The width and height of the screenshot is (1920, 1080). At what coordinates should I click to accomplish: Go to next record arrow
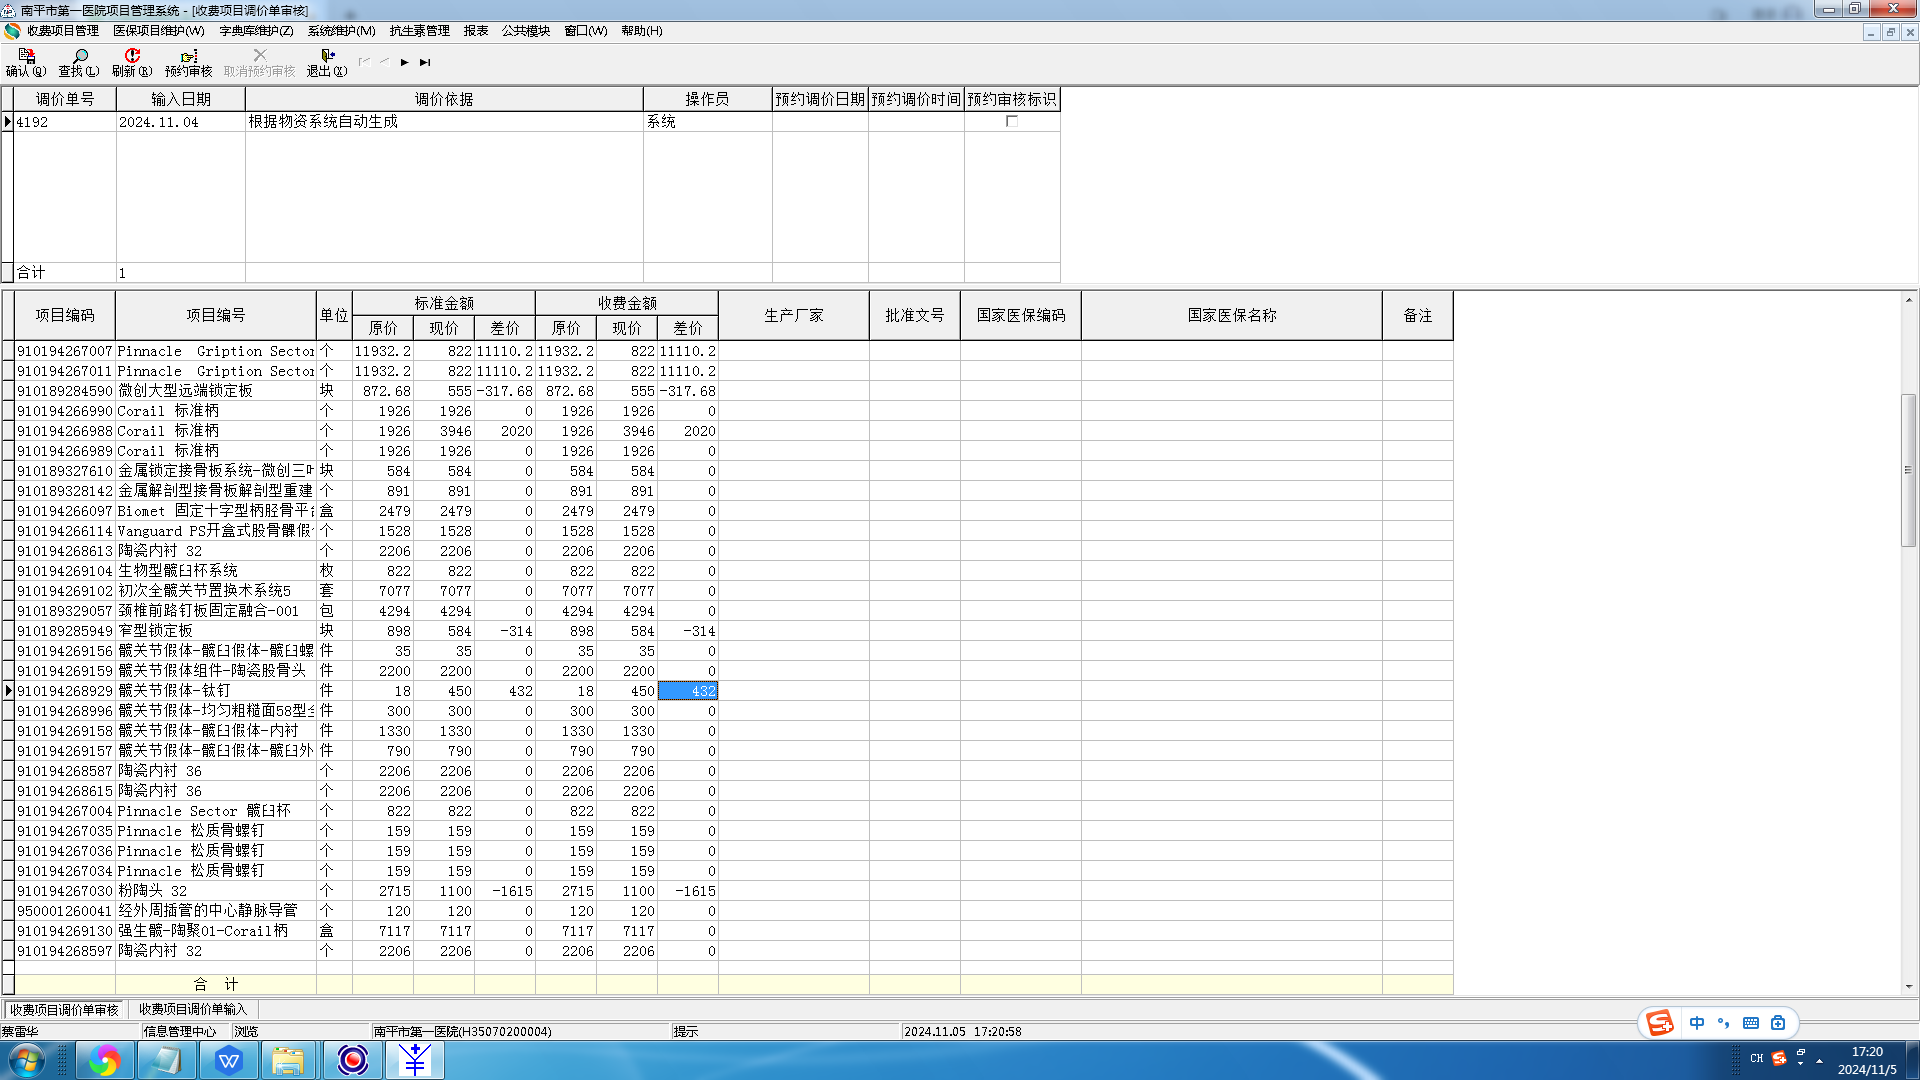coord(405,62)
